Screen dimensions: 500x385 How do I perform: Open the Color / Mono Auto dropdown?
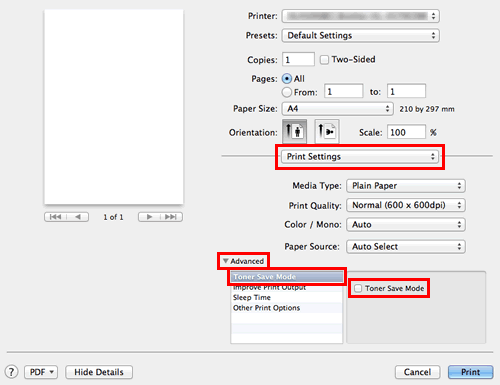tap(406, 225)
